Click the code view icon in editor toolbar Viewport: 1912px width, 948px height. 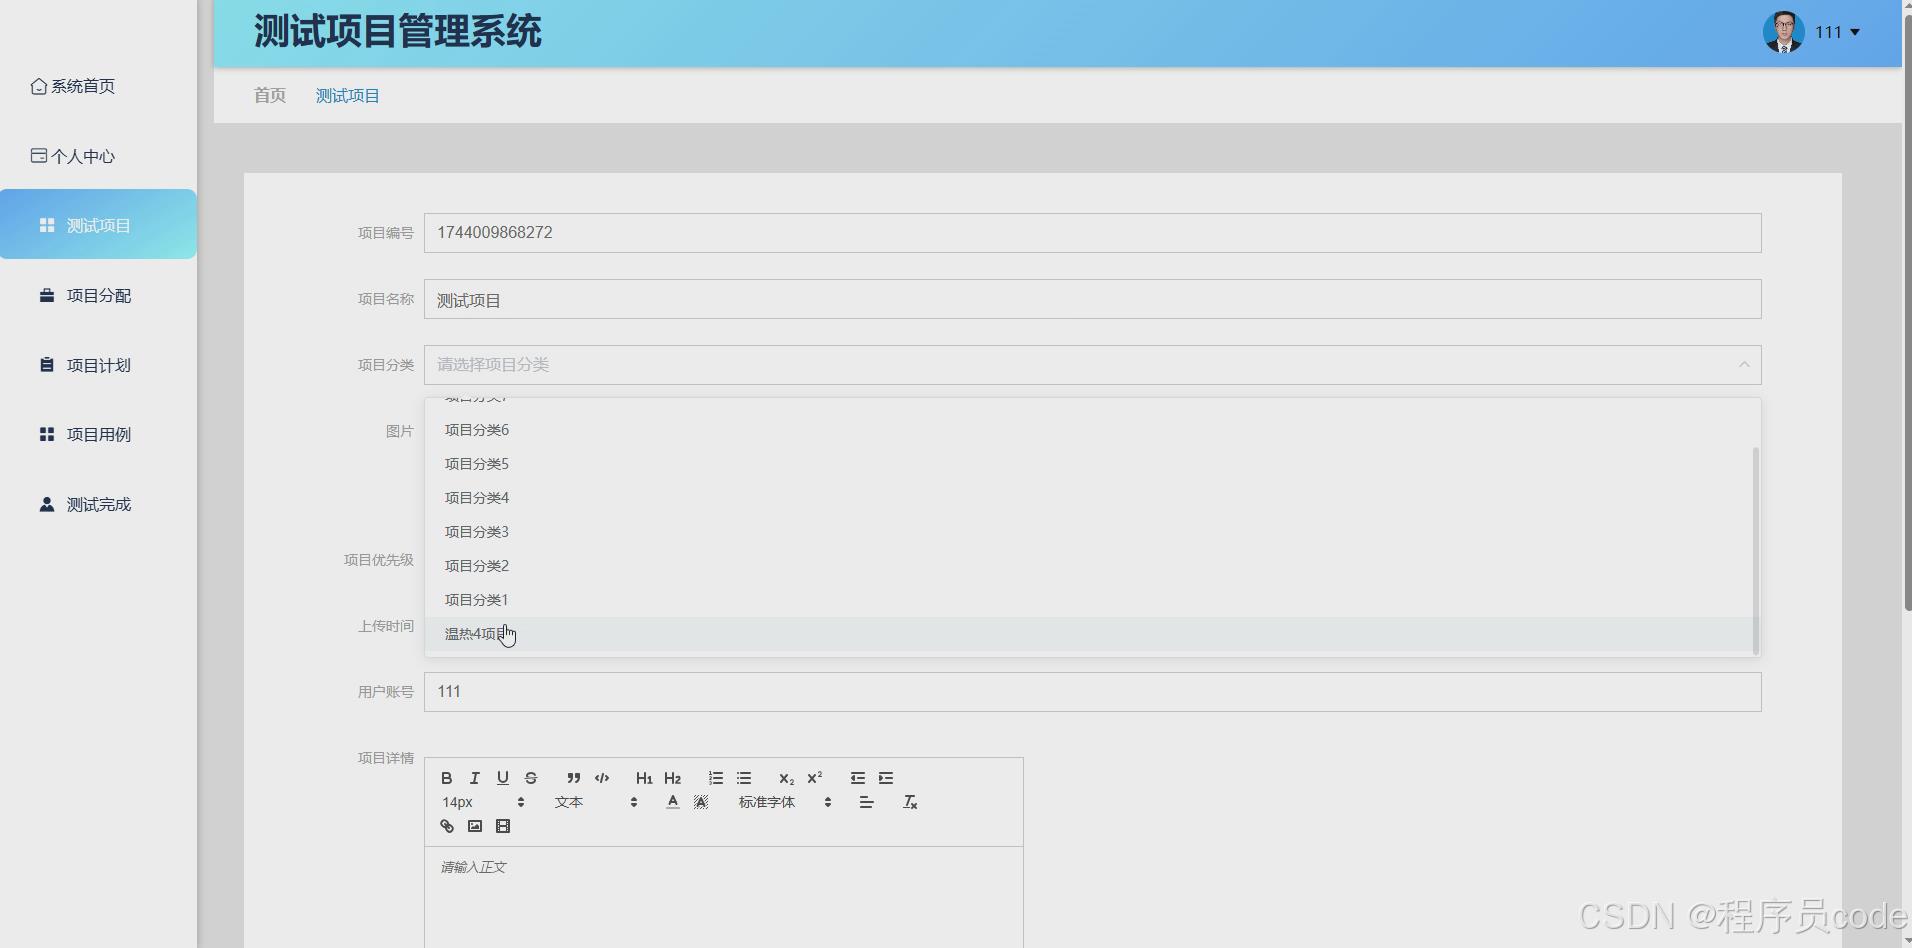tap(603, 778)
